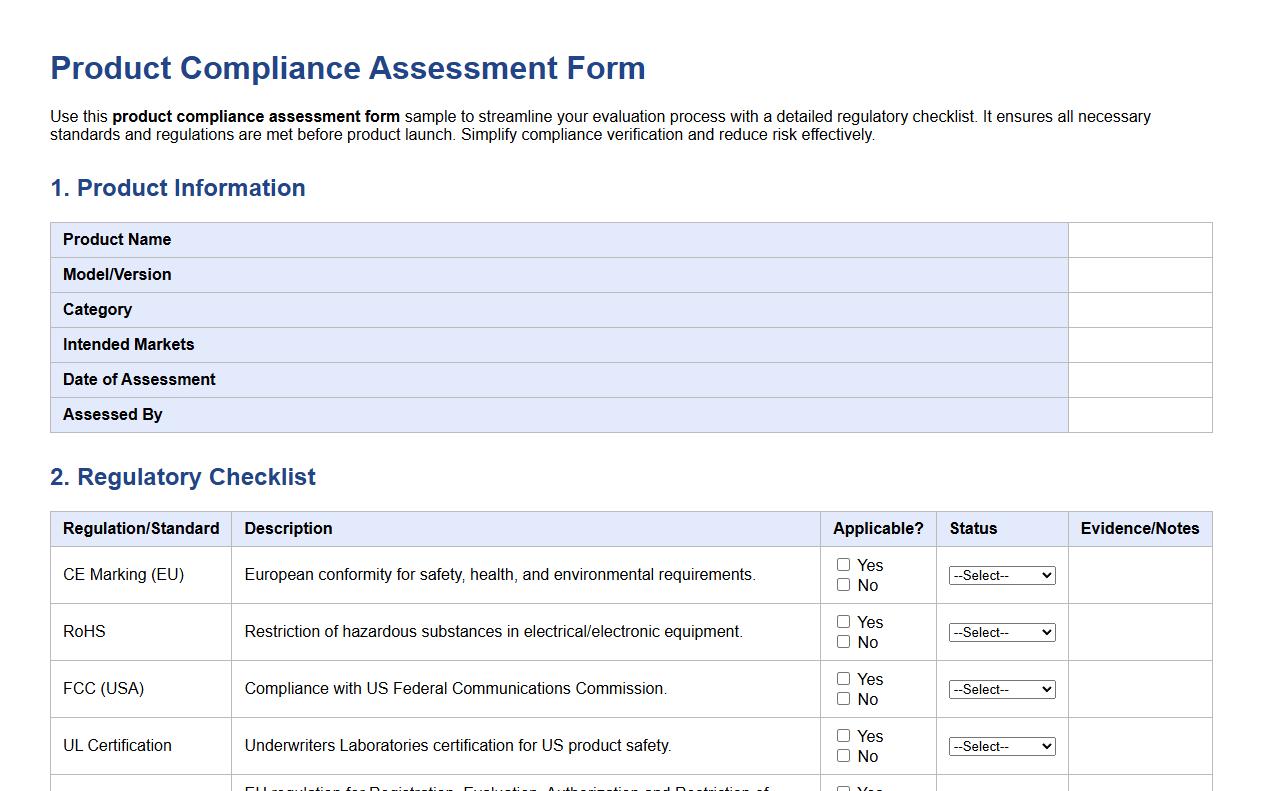Click the Assessed By input cell
The width and height of the screenshot is (1263, 791).
[1139, 415]
